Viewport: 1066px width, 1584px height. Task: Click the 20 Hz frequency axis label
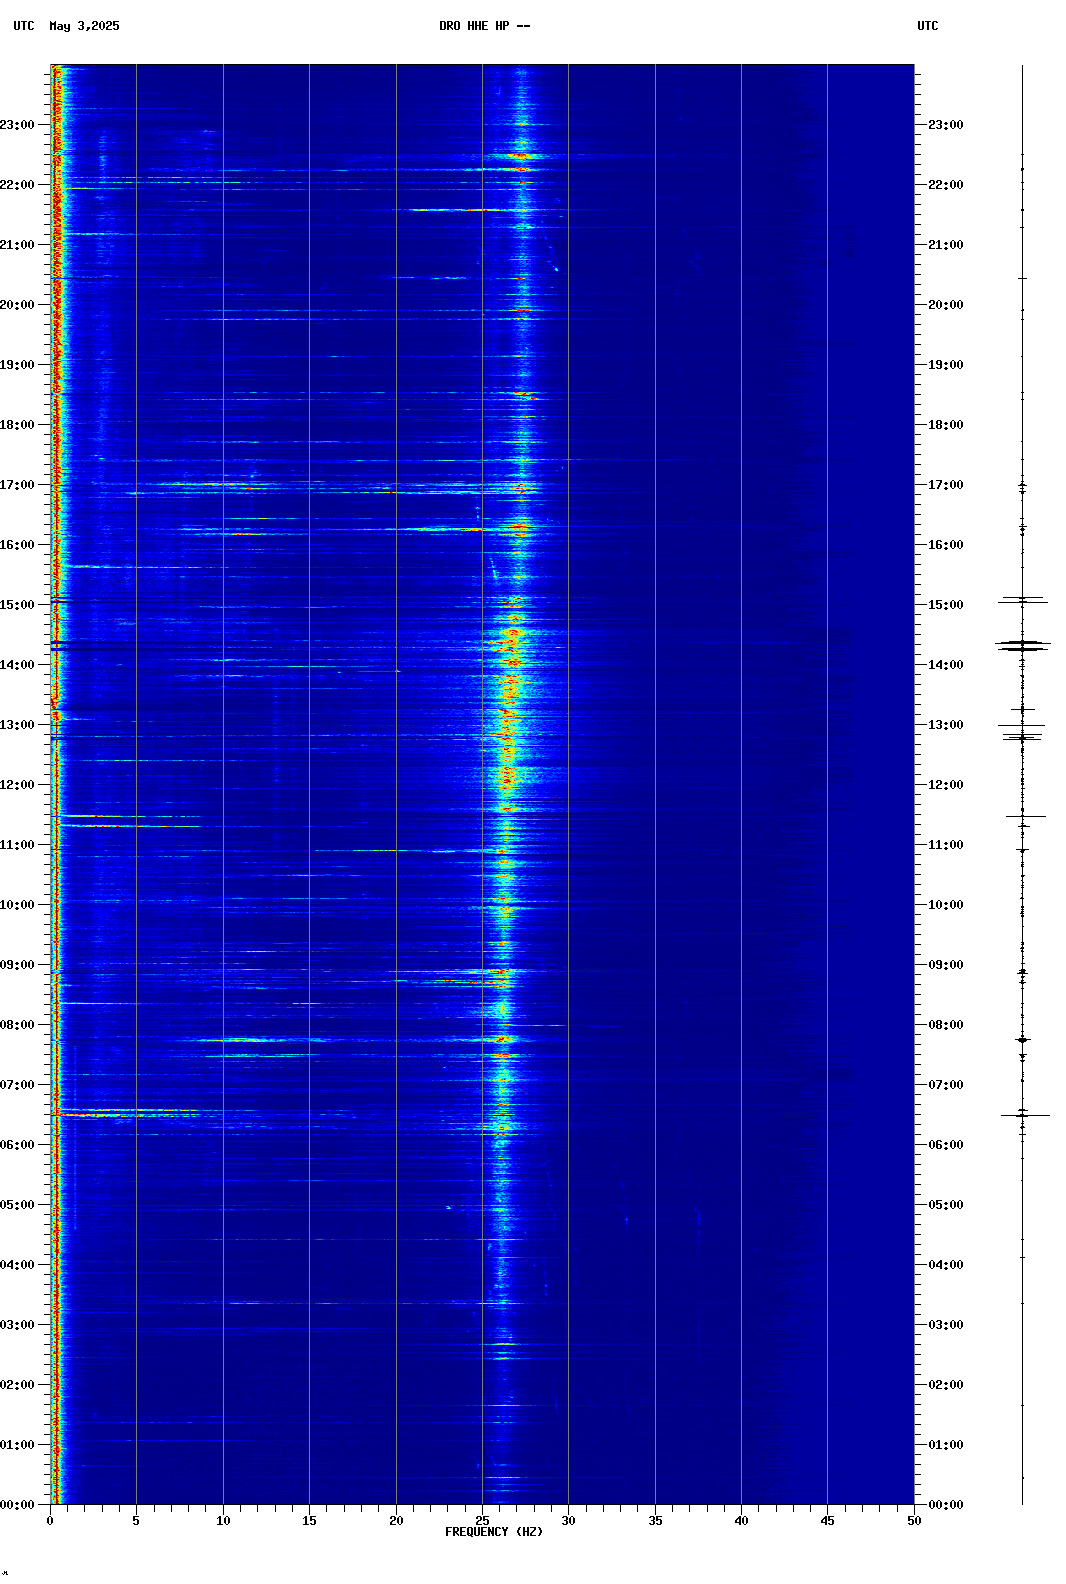coord(396,1521)
